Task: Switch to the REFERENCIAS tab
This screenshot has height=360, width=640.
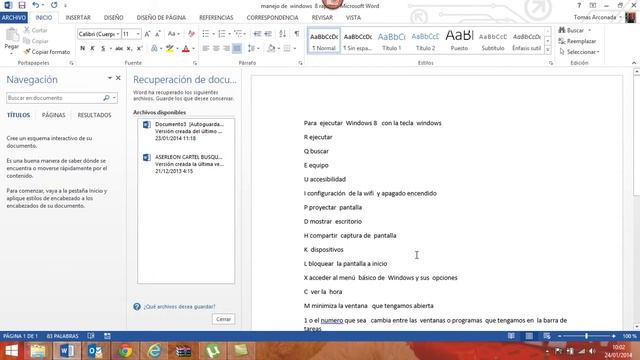Action: tap(216, 18)
